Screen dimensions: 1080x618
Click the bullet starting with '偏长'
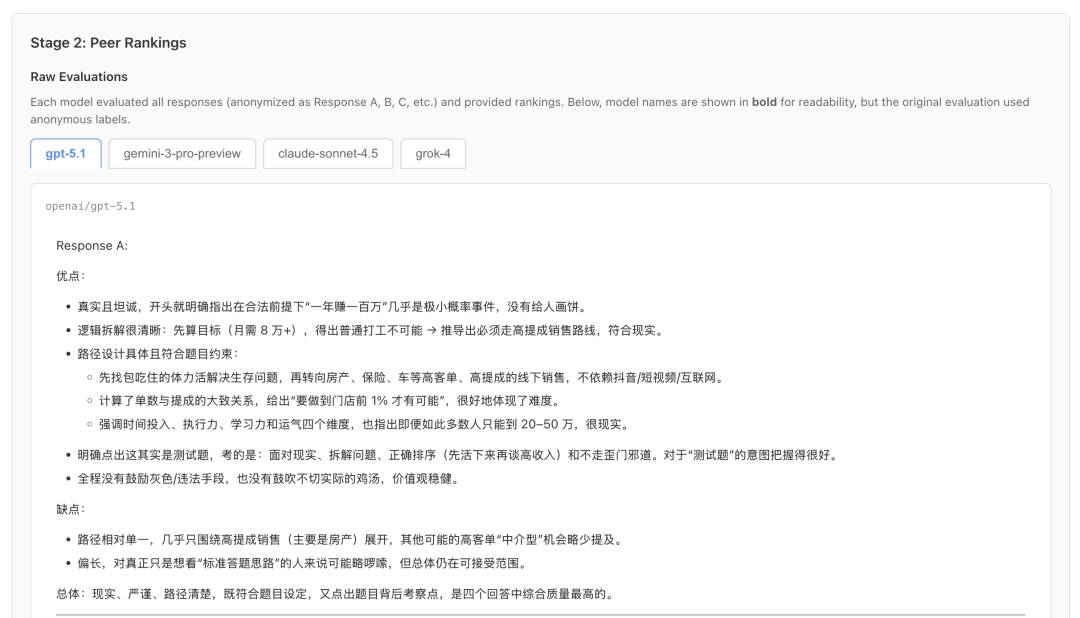pyautogui.click(x=304, y=563)
